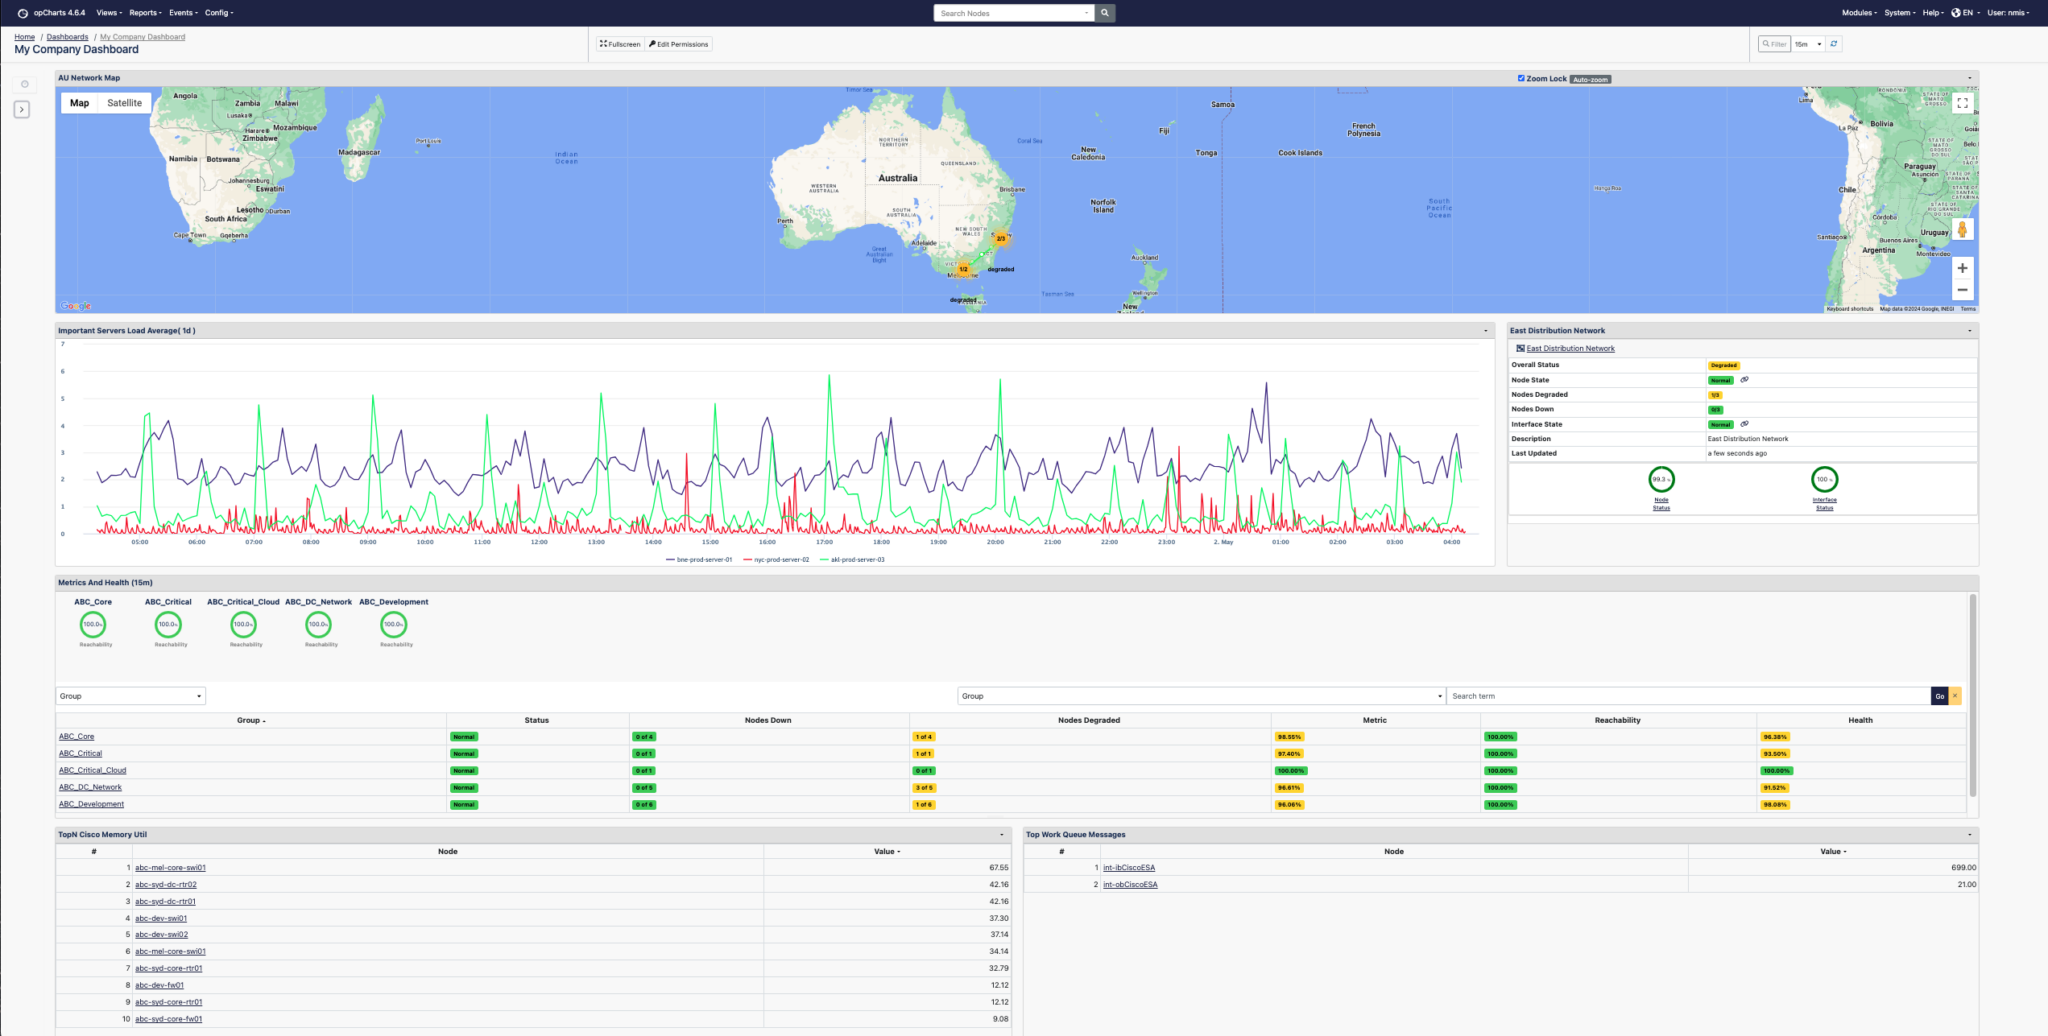The width and height of the screenshot is (2048, 1036).
Task: Click the 2/3 orange map cluster marker
Action: [x=1000, y=238]
